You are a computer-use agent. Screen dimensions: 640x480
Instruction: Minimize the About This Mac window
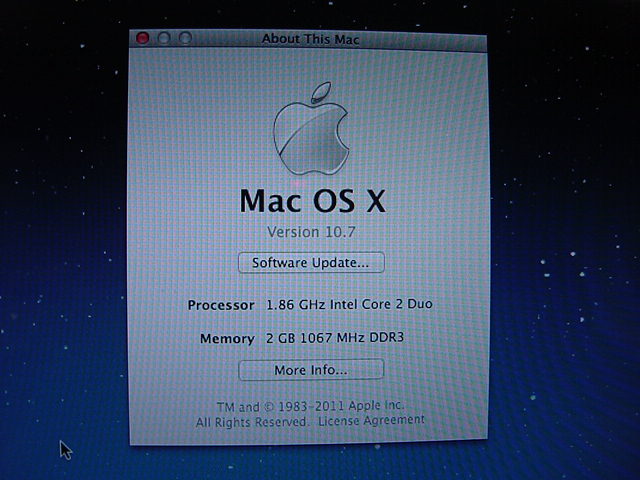pyautogui.click(x=164, y=38)
